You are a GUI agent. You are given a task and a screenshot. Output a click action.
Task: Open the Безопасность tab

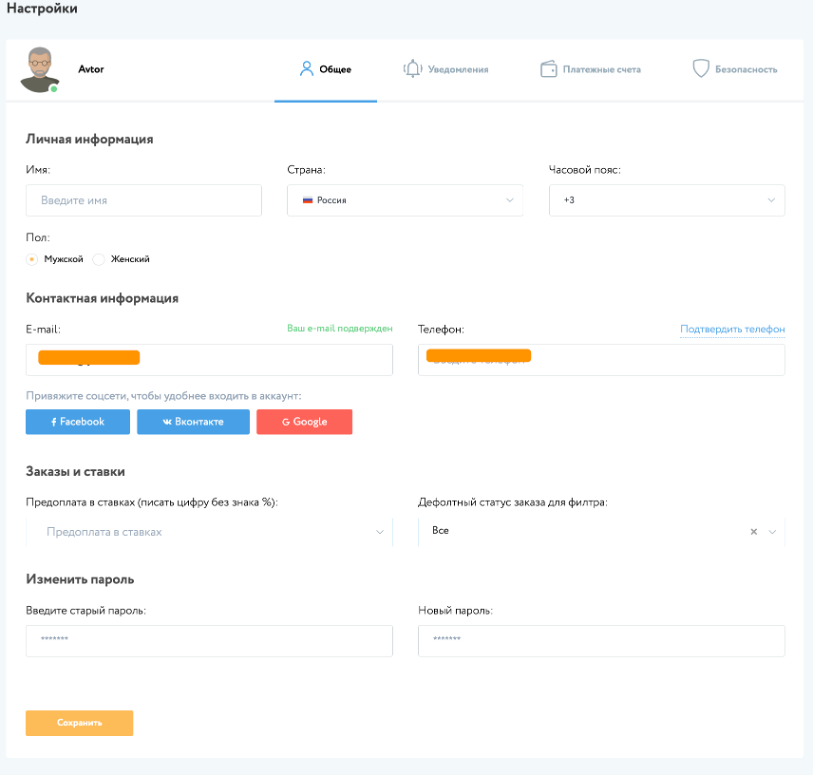tap(745, 70)
